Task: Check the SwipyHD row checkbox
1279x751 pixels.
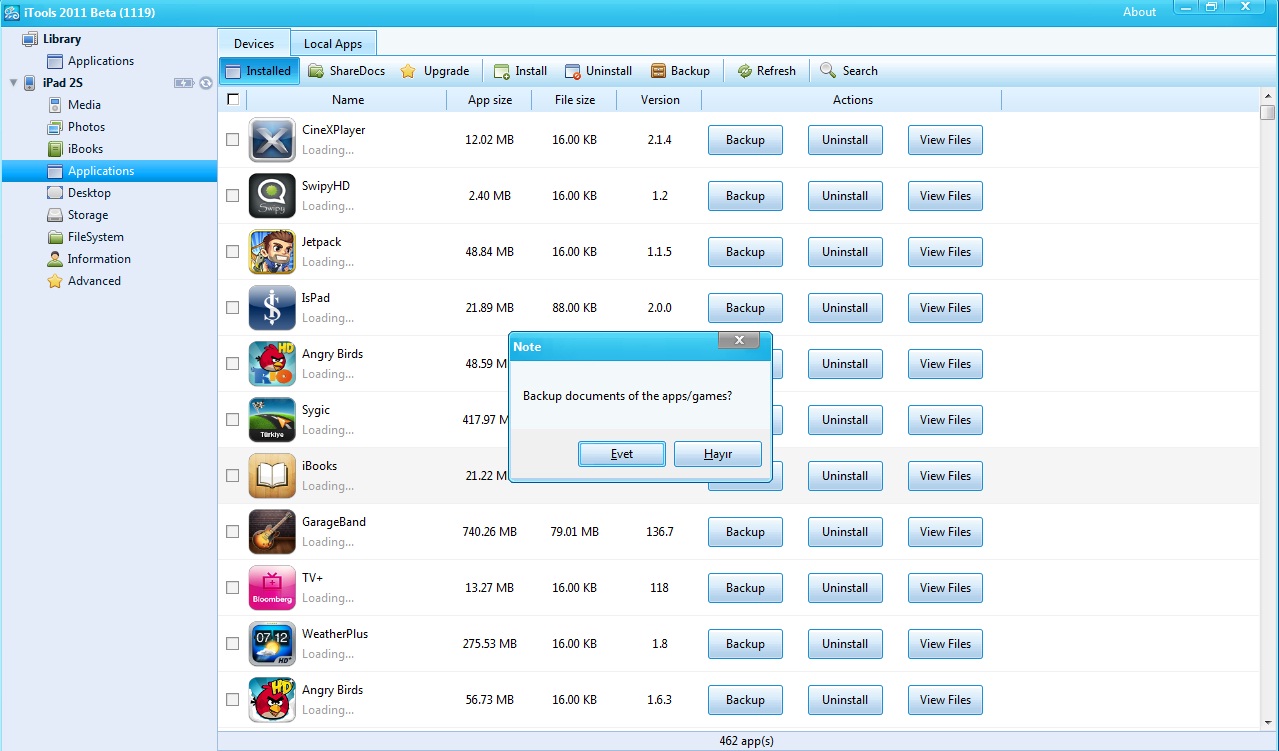Action: point(232,196)
